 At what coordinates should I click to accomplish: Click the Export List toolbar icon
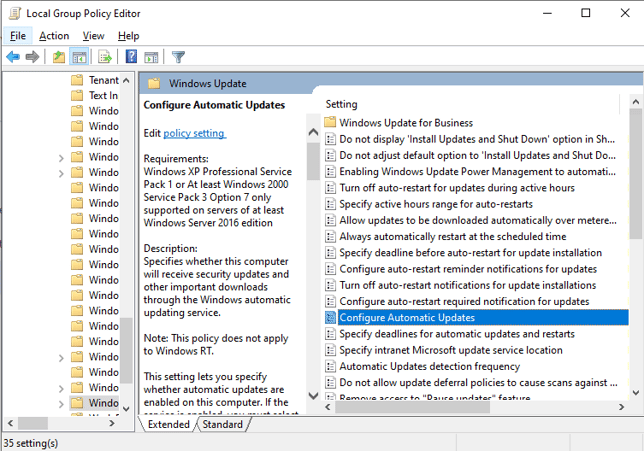click(x=105, y=57)
